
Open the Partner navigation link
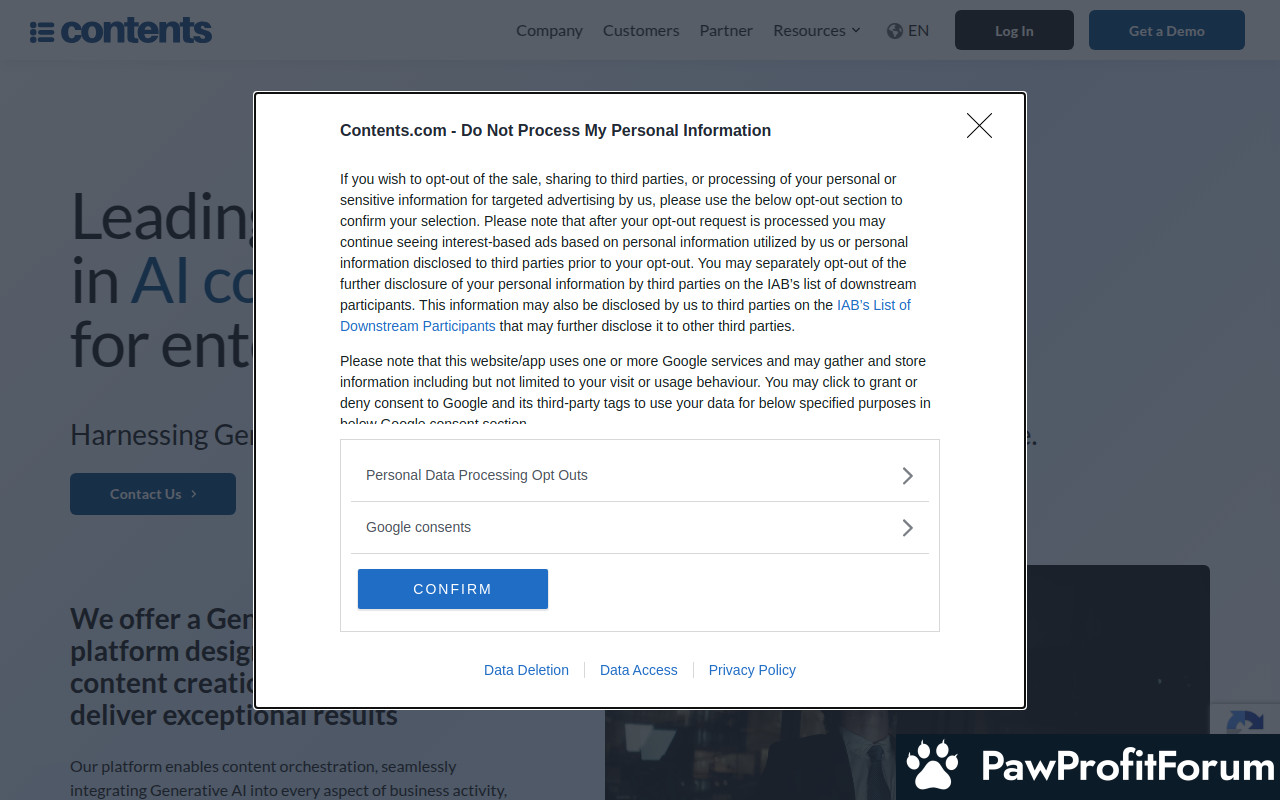(x=726, y=31)
